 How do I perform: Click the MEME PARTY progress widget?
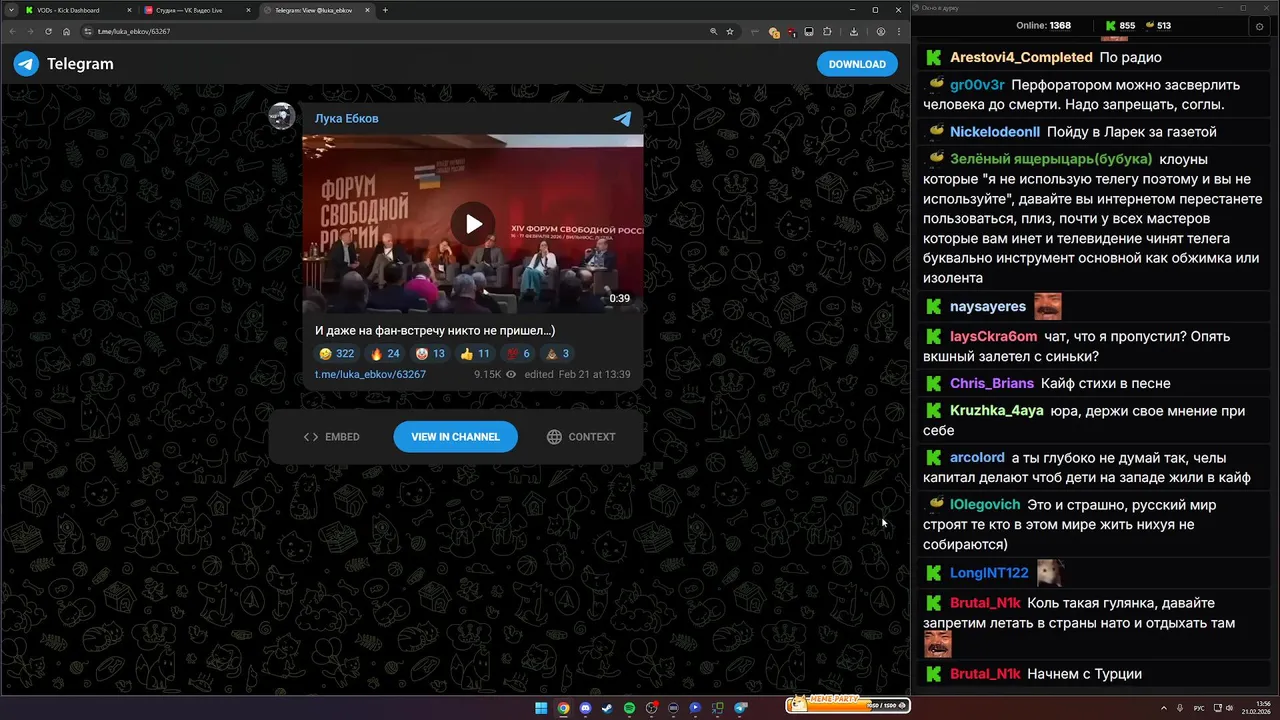pos(847,705)
